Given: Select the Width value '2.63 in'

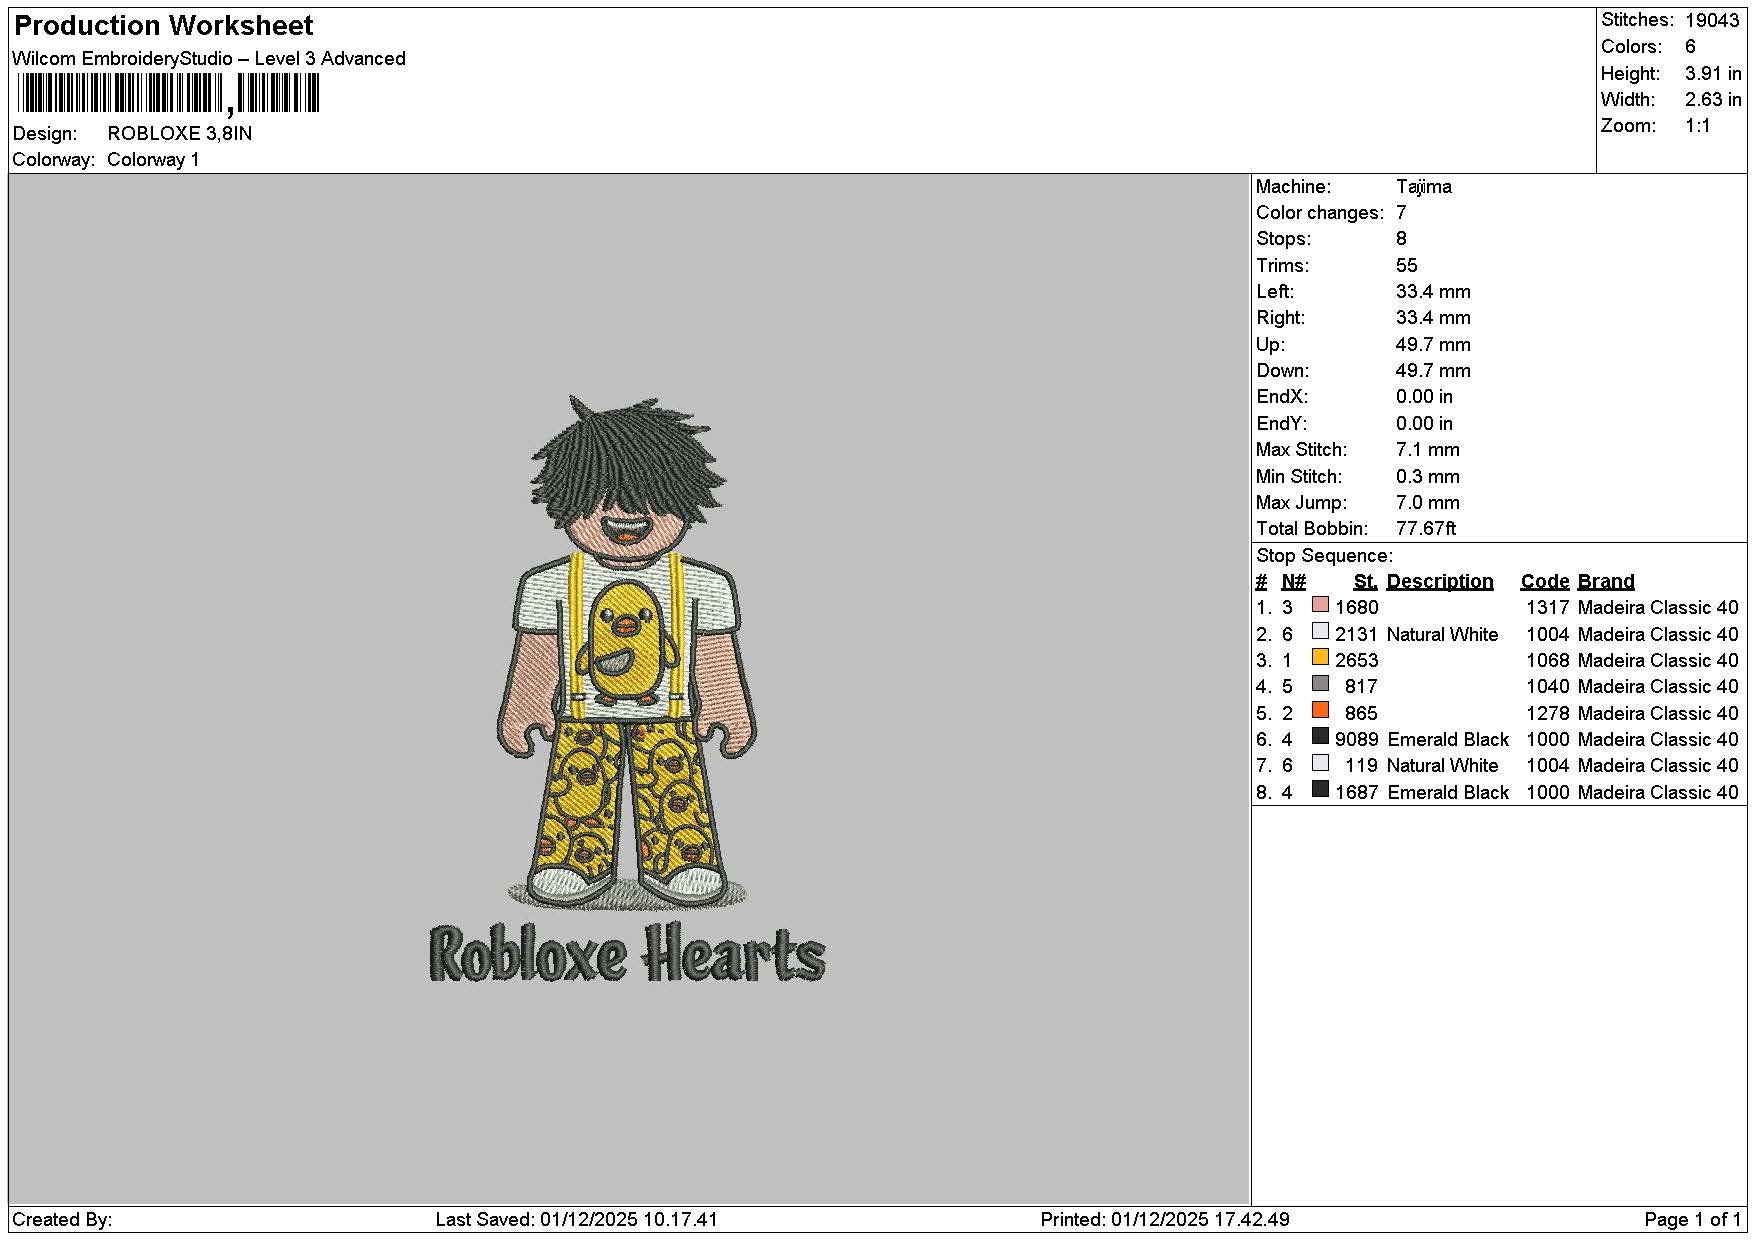Looking at the screenshot, I should point(1713,100).
